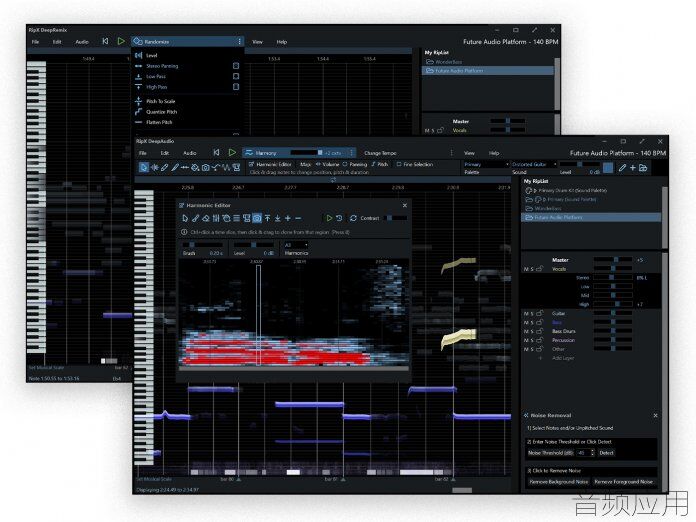Adjust the Master level slider in DeepAudio
Image resolution: width=696 pixels, height=522 pixels.
click(x=613, y=260)
